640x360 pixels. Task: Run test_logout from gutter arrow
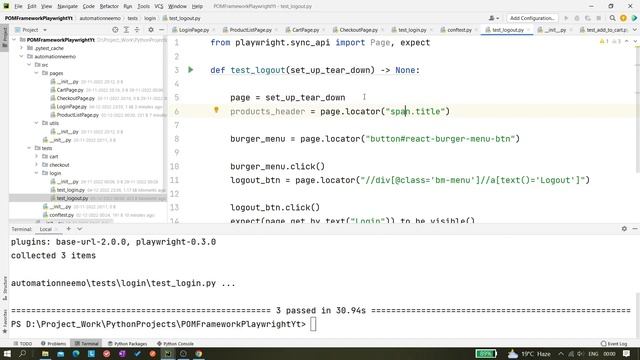pyautogui.click(x=191, y=70)
